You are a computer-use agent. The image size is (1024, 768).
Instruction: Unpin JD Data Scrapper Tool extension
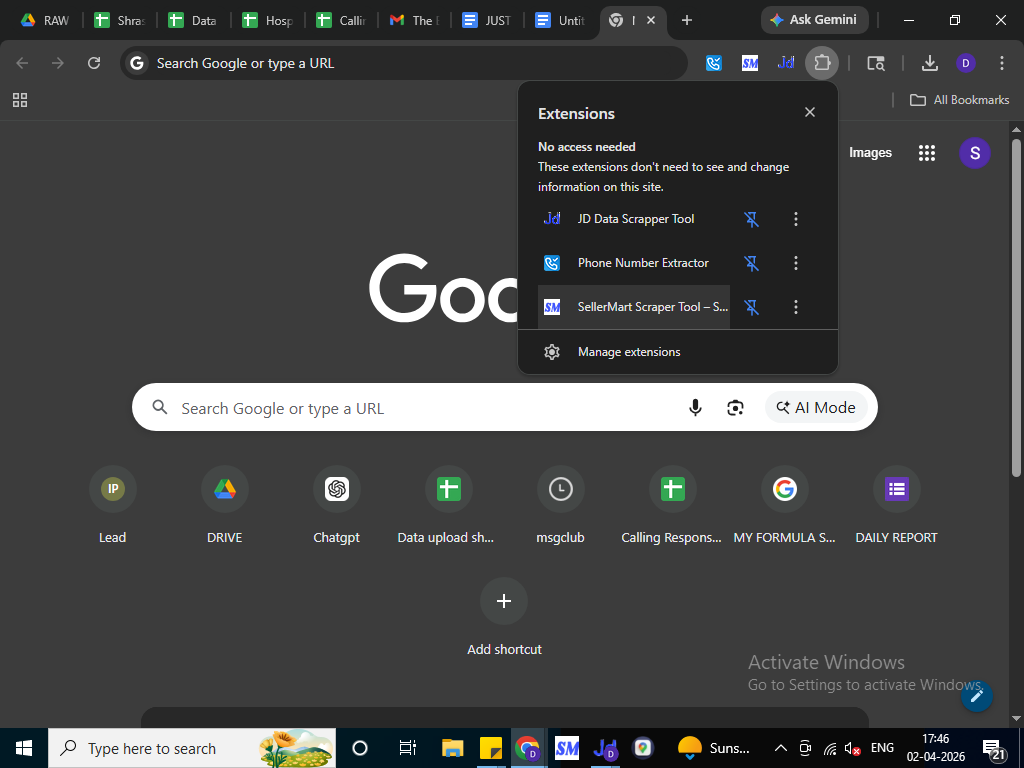pyautogui.click(x=752, y=219)
